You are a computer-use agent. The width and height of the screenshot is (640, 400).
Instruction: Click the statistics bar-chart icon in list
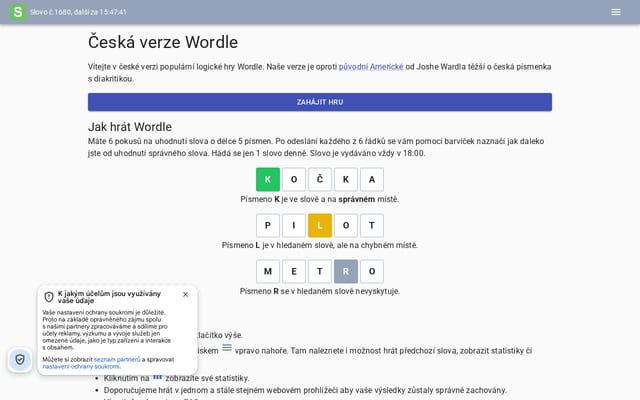click(x=157, y=377)
